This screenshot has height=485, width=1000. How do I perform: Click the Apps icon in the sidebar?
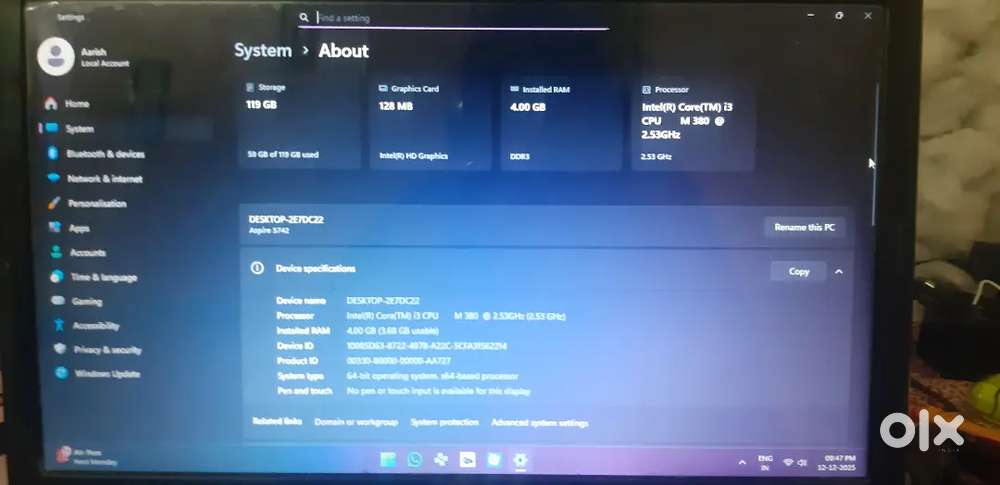(55, 227)
